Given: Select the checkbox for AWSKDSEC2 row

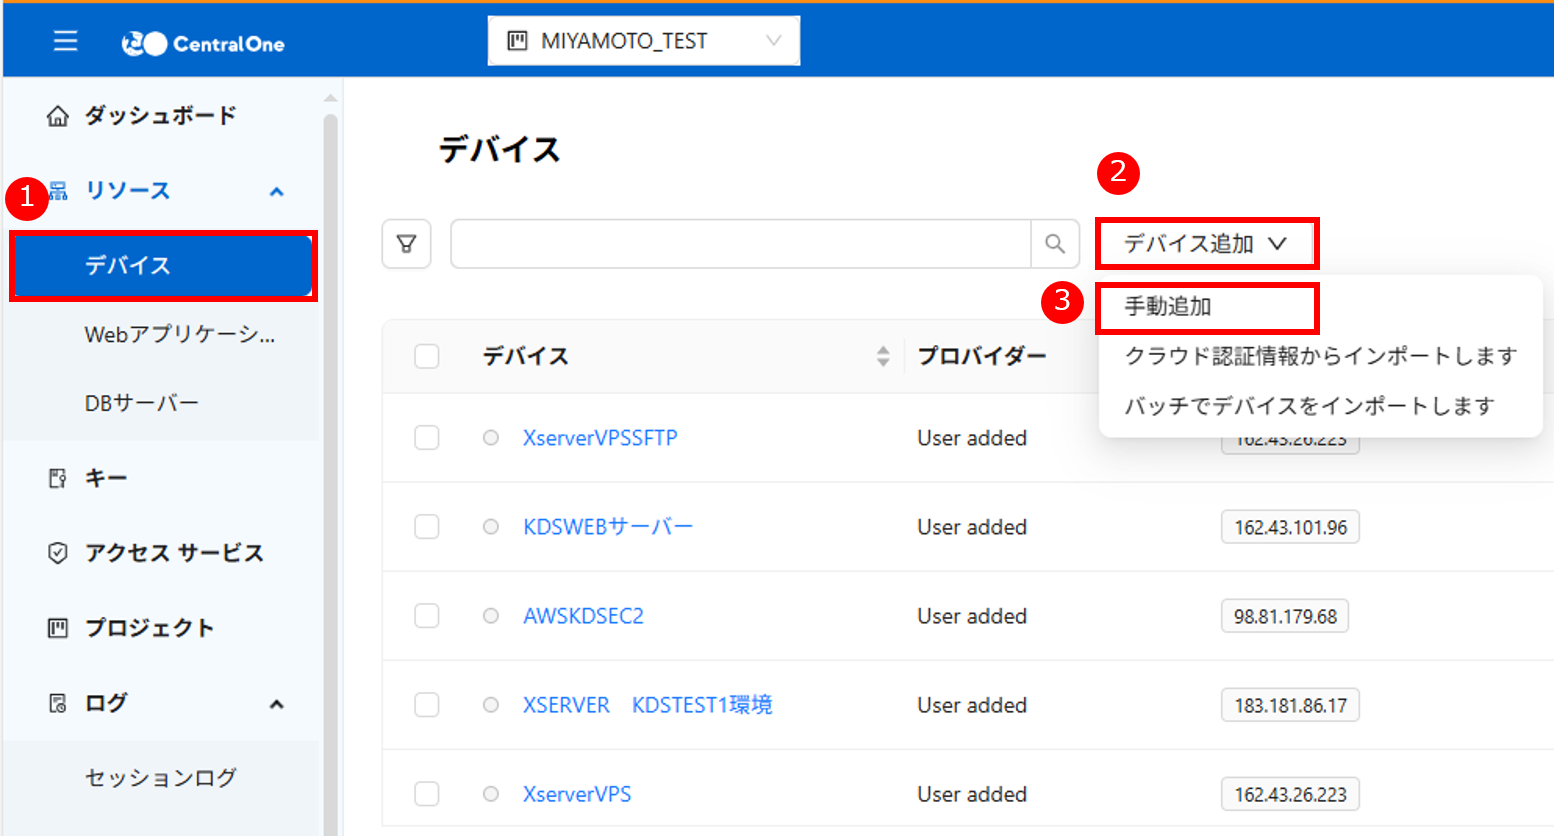Looking at the screenshot, I should (427, 616).
